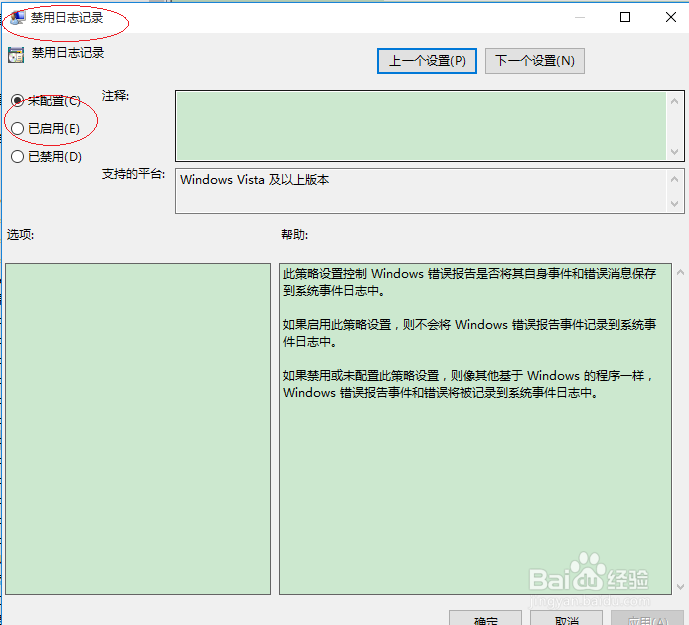This screenshot has width=689, height=625.
Task: Click the 上一个设置(P) button
Action: point(427,61)
